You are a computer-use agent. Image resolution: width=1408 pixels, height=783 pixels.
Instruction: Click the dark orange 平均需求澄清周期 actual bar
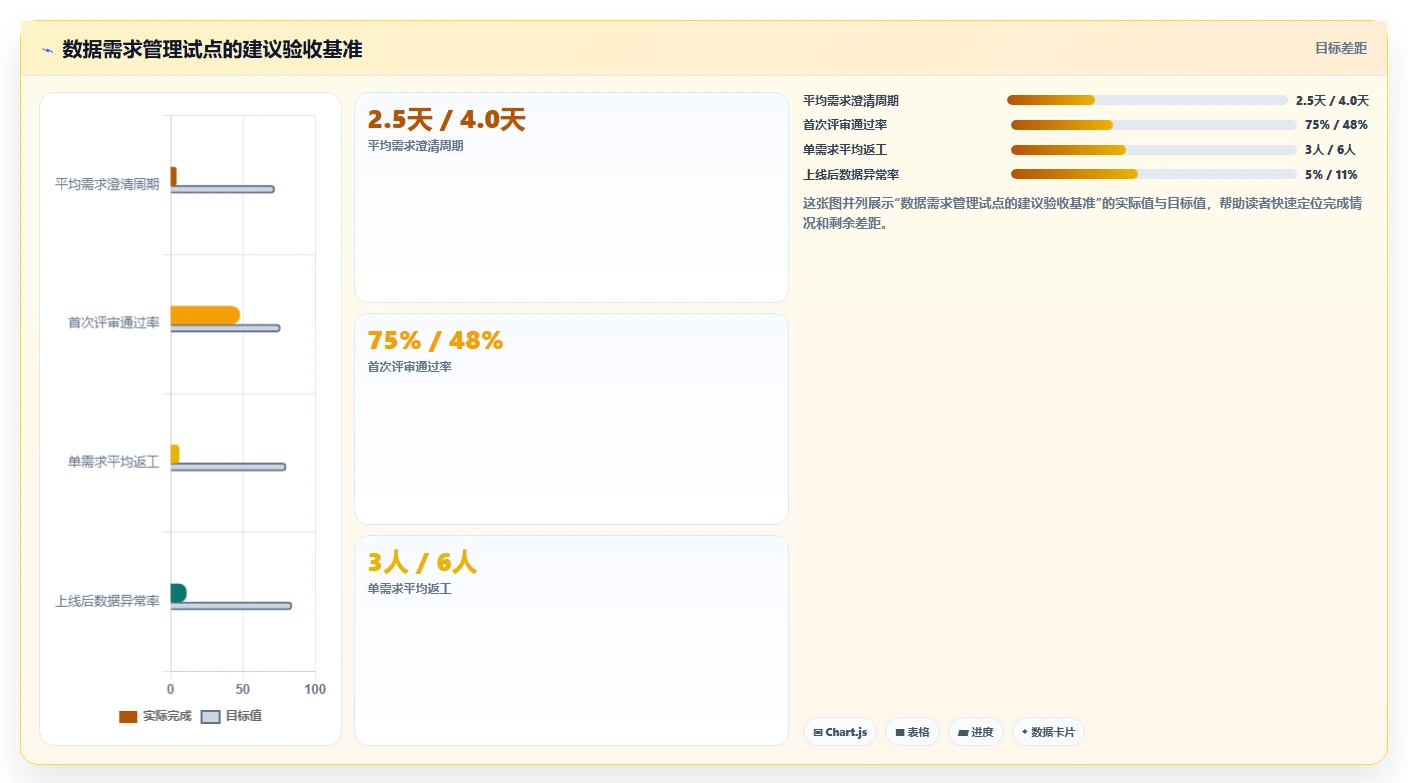174,176
